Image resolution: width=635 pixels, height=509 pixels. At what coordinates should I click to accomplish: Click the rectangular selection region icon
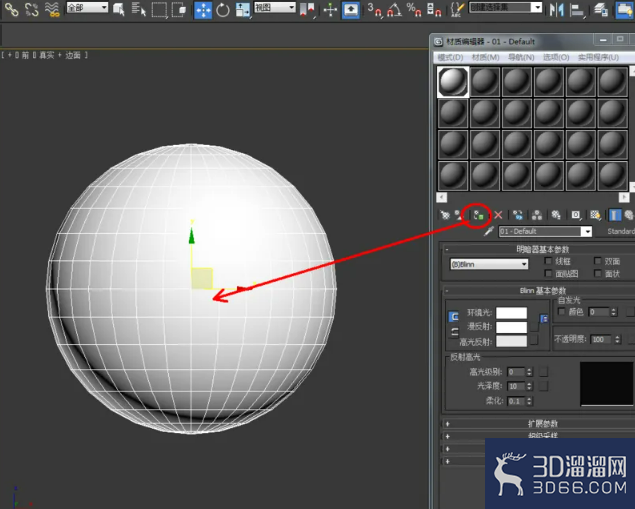tap(159, 10)
